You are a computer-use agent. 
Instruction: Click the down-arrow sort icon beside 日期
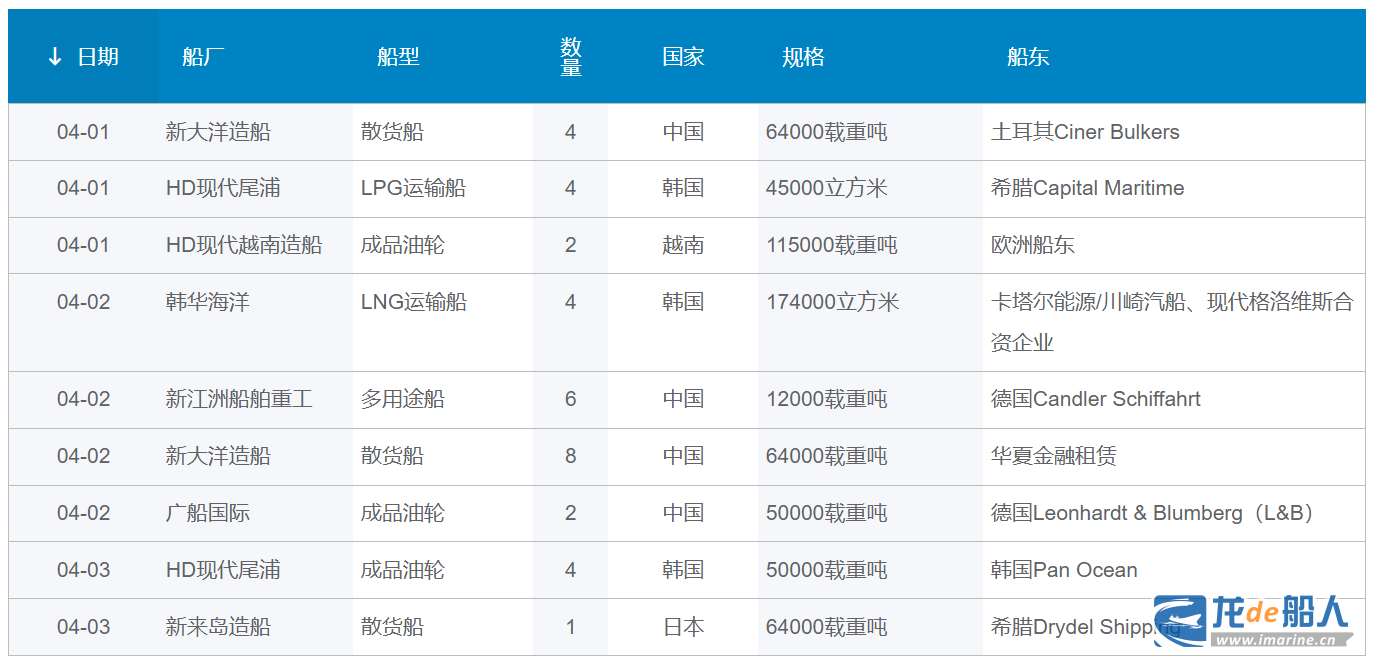tap(55, 57)
